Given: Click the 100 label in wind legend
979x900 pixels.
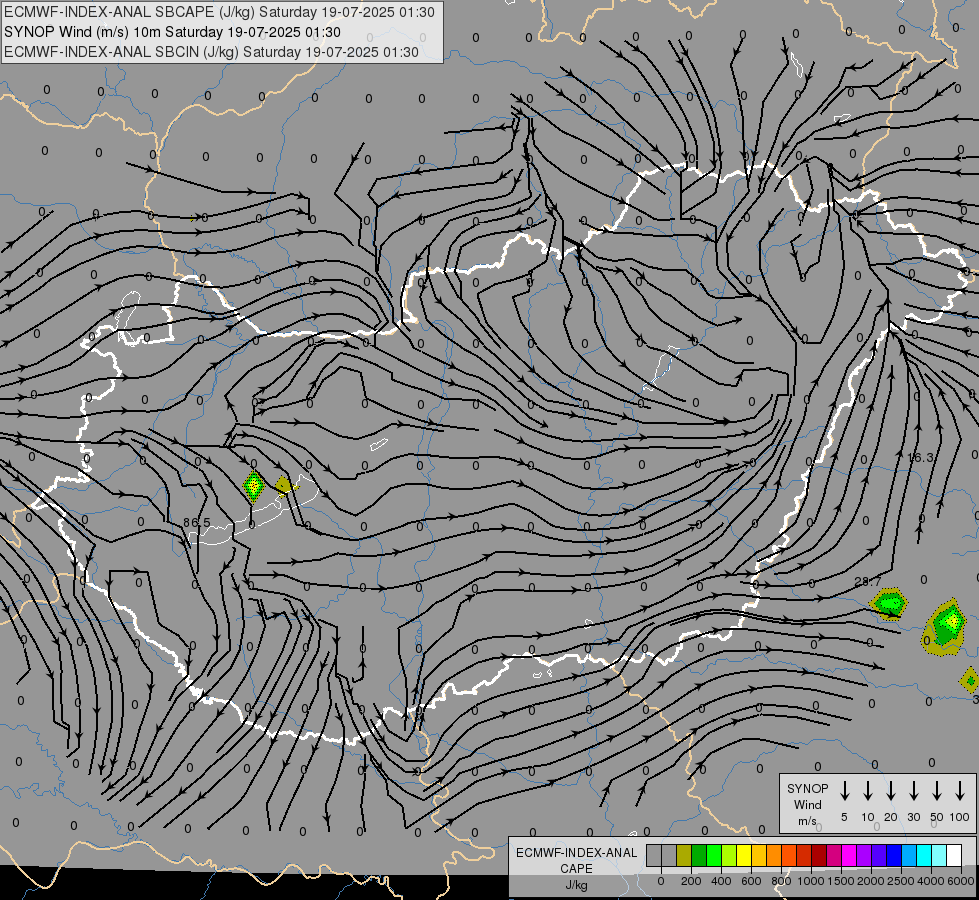Looking at the screenshot, I should [960, 817].
